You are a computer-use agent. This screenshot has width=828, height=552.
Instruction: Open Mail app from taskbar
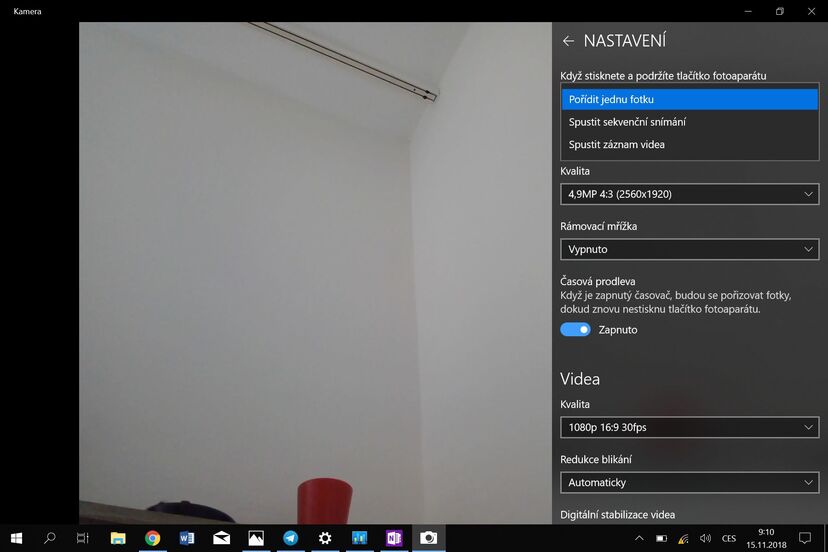221,538
